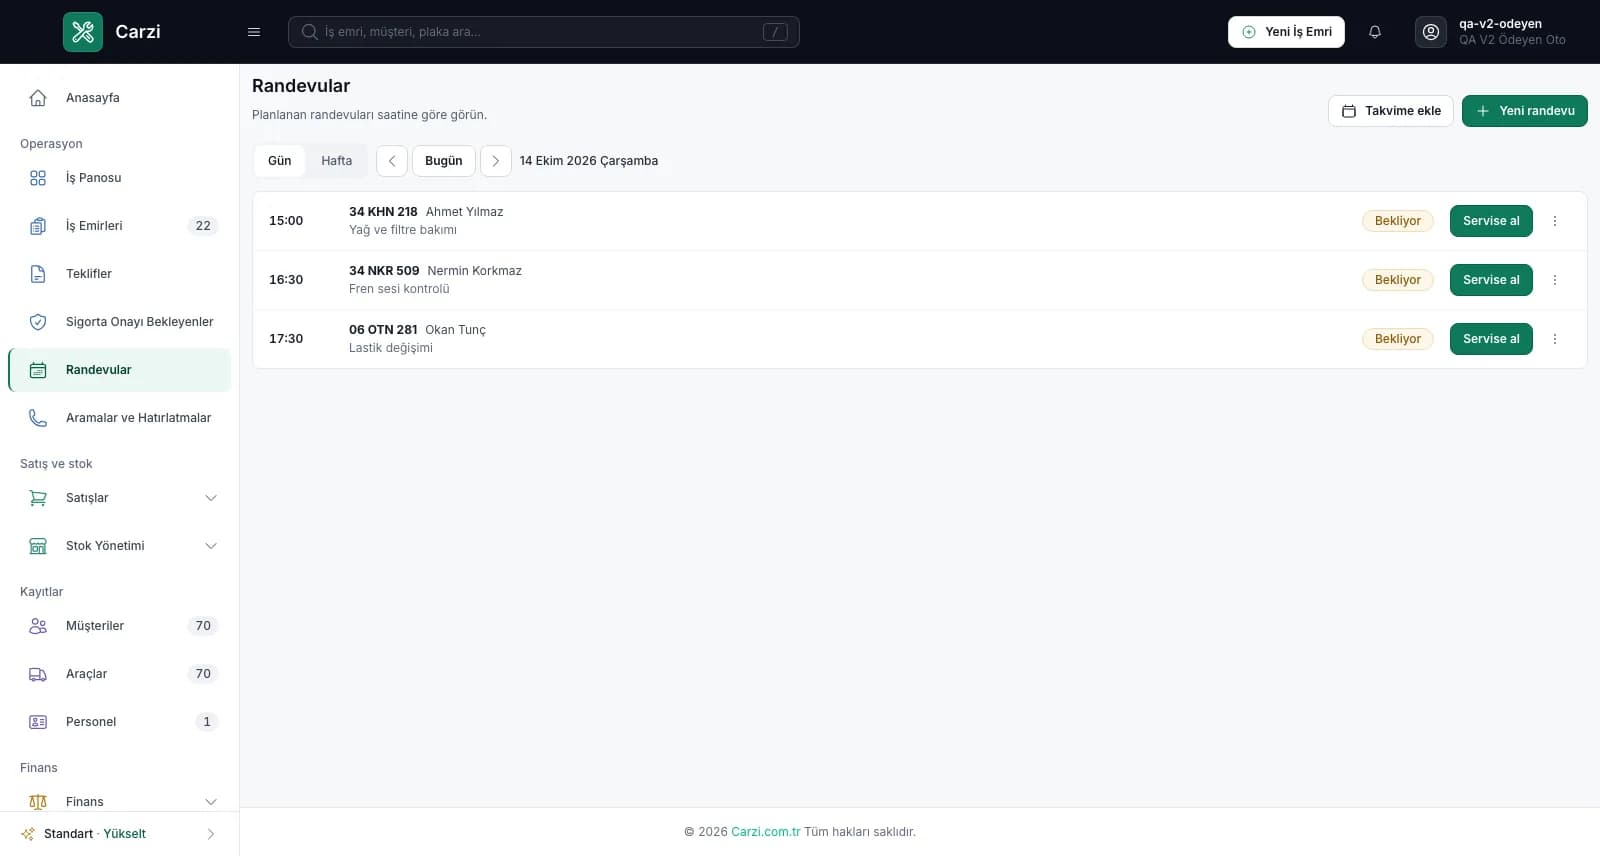The width and height of the screenshot is (1600, 856).
Task: Open more options for 06 OTN 281 appointment
Action: pos(1555,339)
